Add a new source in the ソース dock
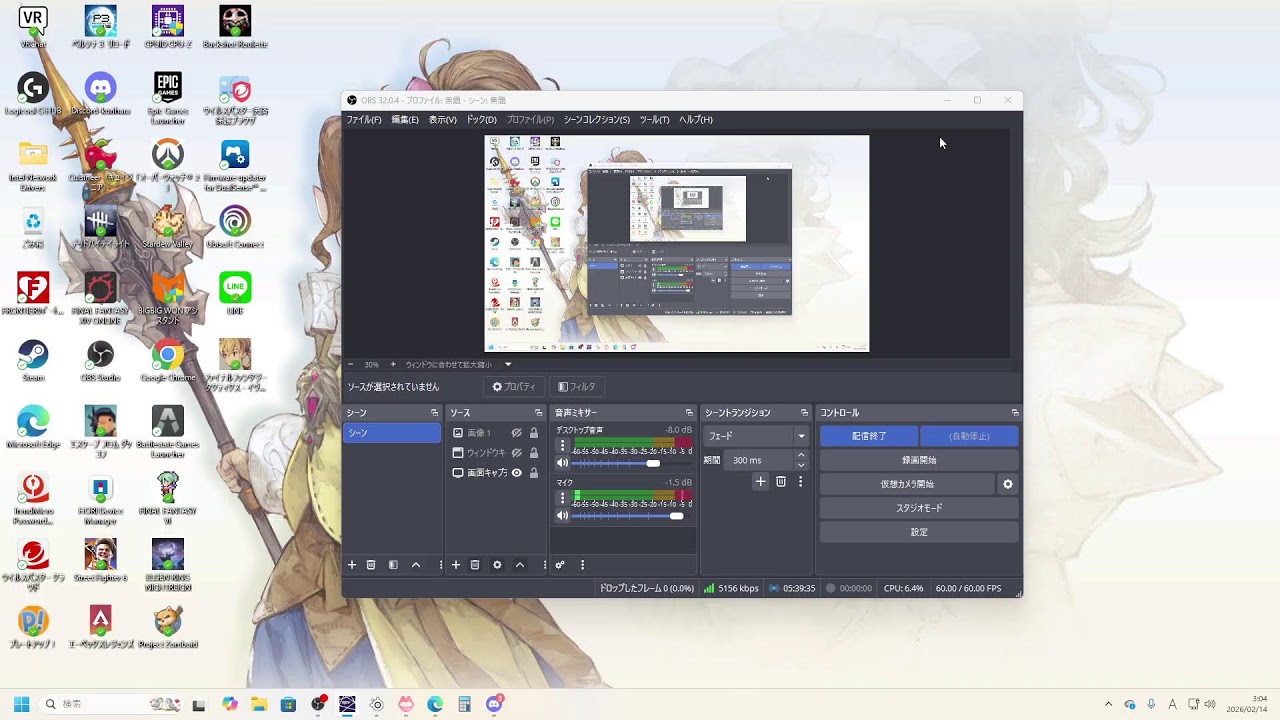Viewport: 1280px width, 720px height. (456, 565)
